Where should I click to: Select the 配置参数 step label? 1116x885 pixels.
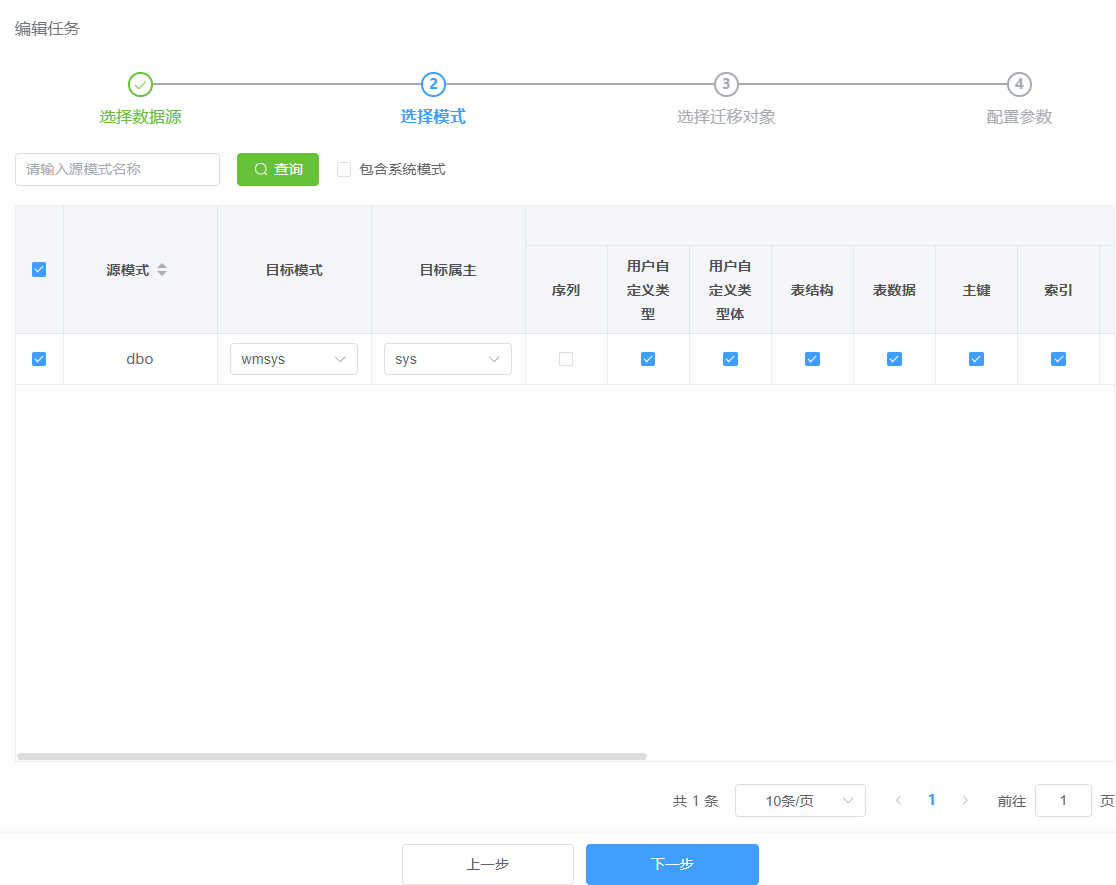point(1019,117)
